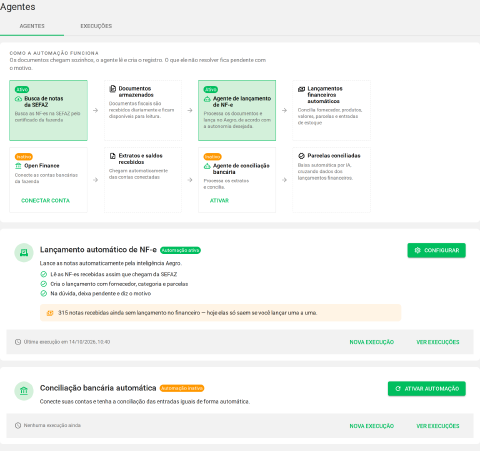Click the 'Como a automação funciona' heading

click(54, 53)
